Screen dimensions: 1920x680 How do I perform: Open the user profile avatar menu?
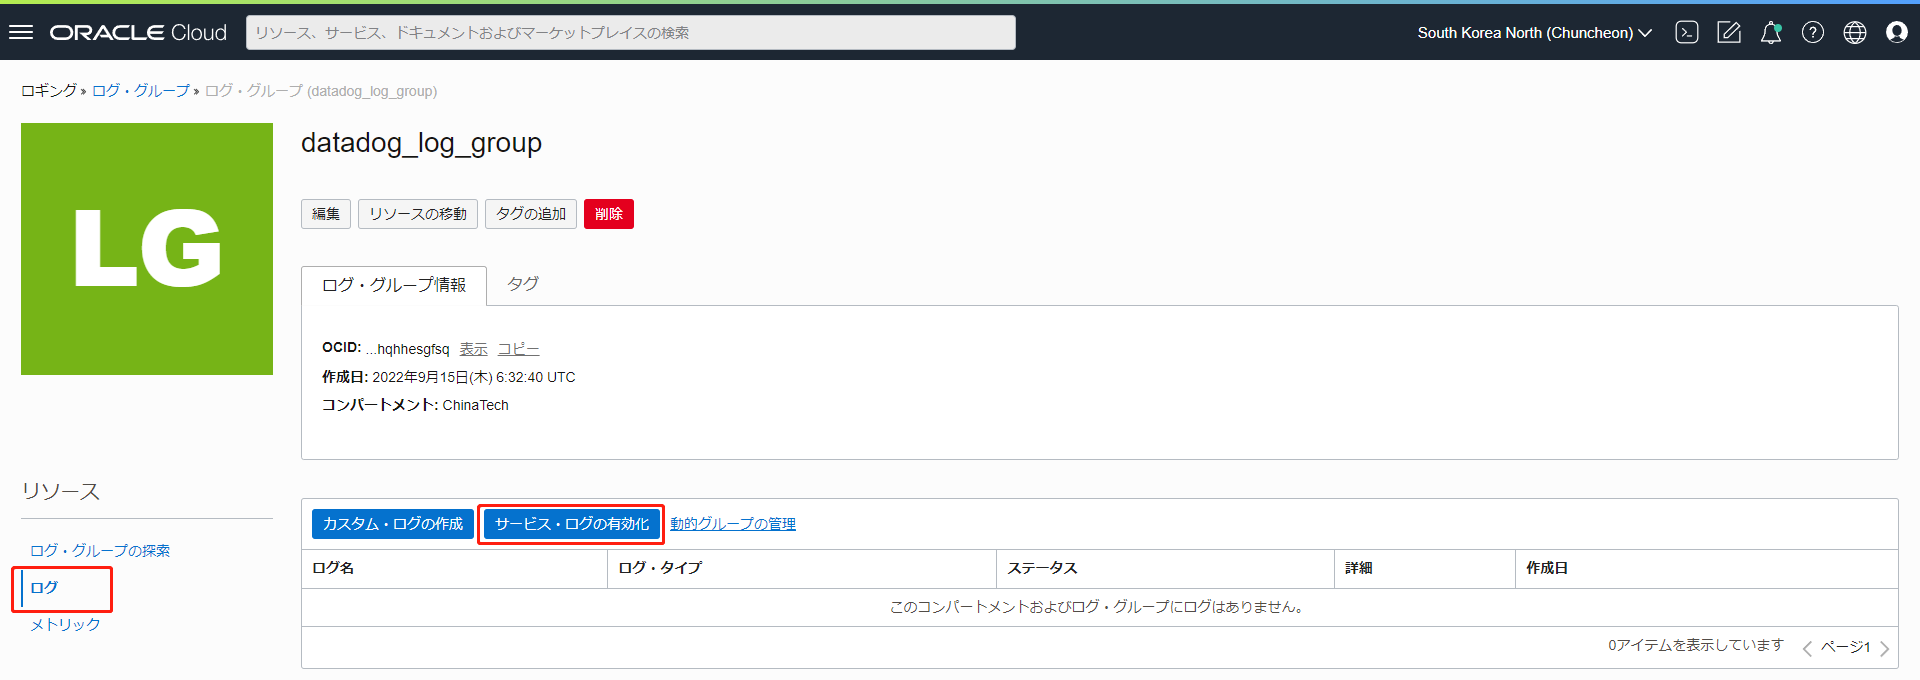coord(1896,32)
